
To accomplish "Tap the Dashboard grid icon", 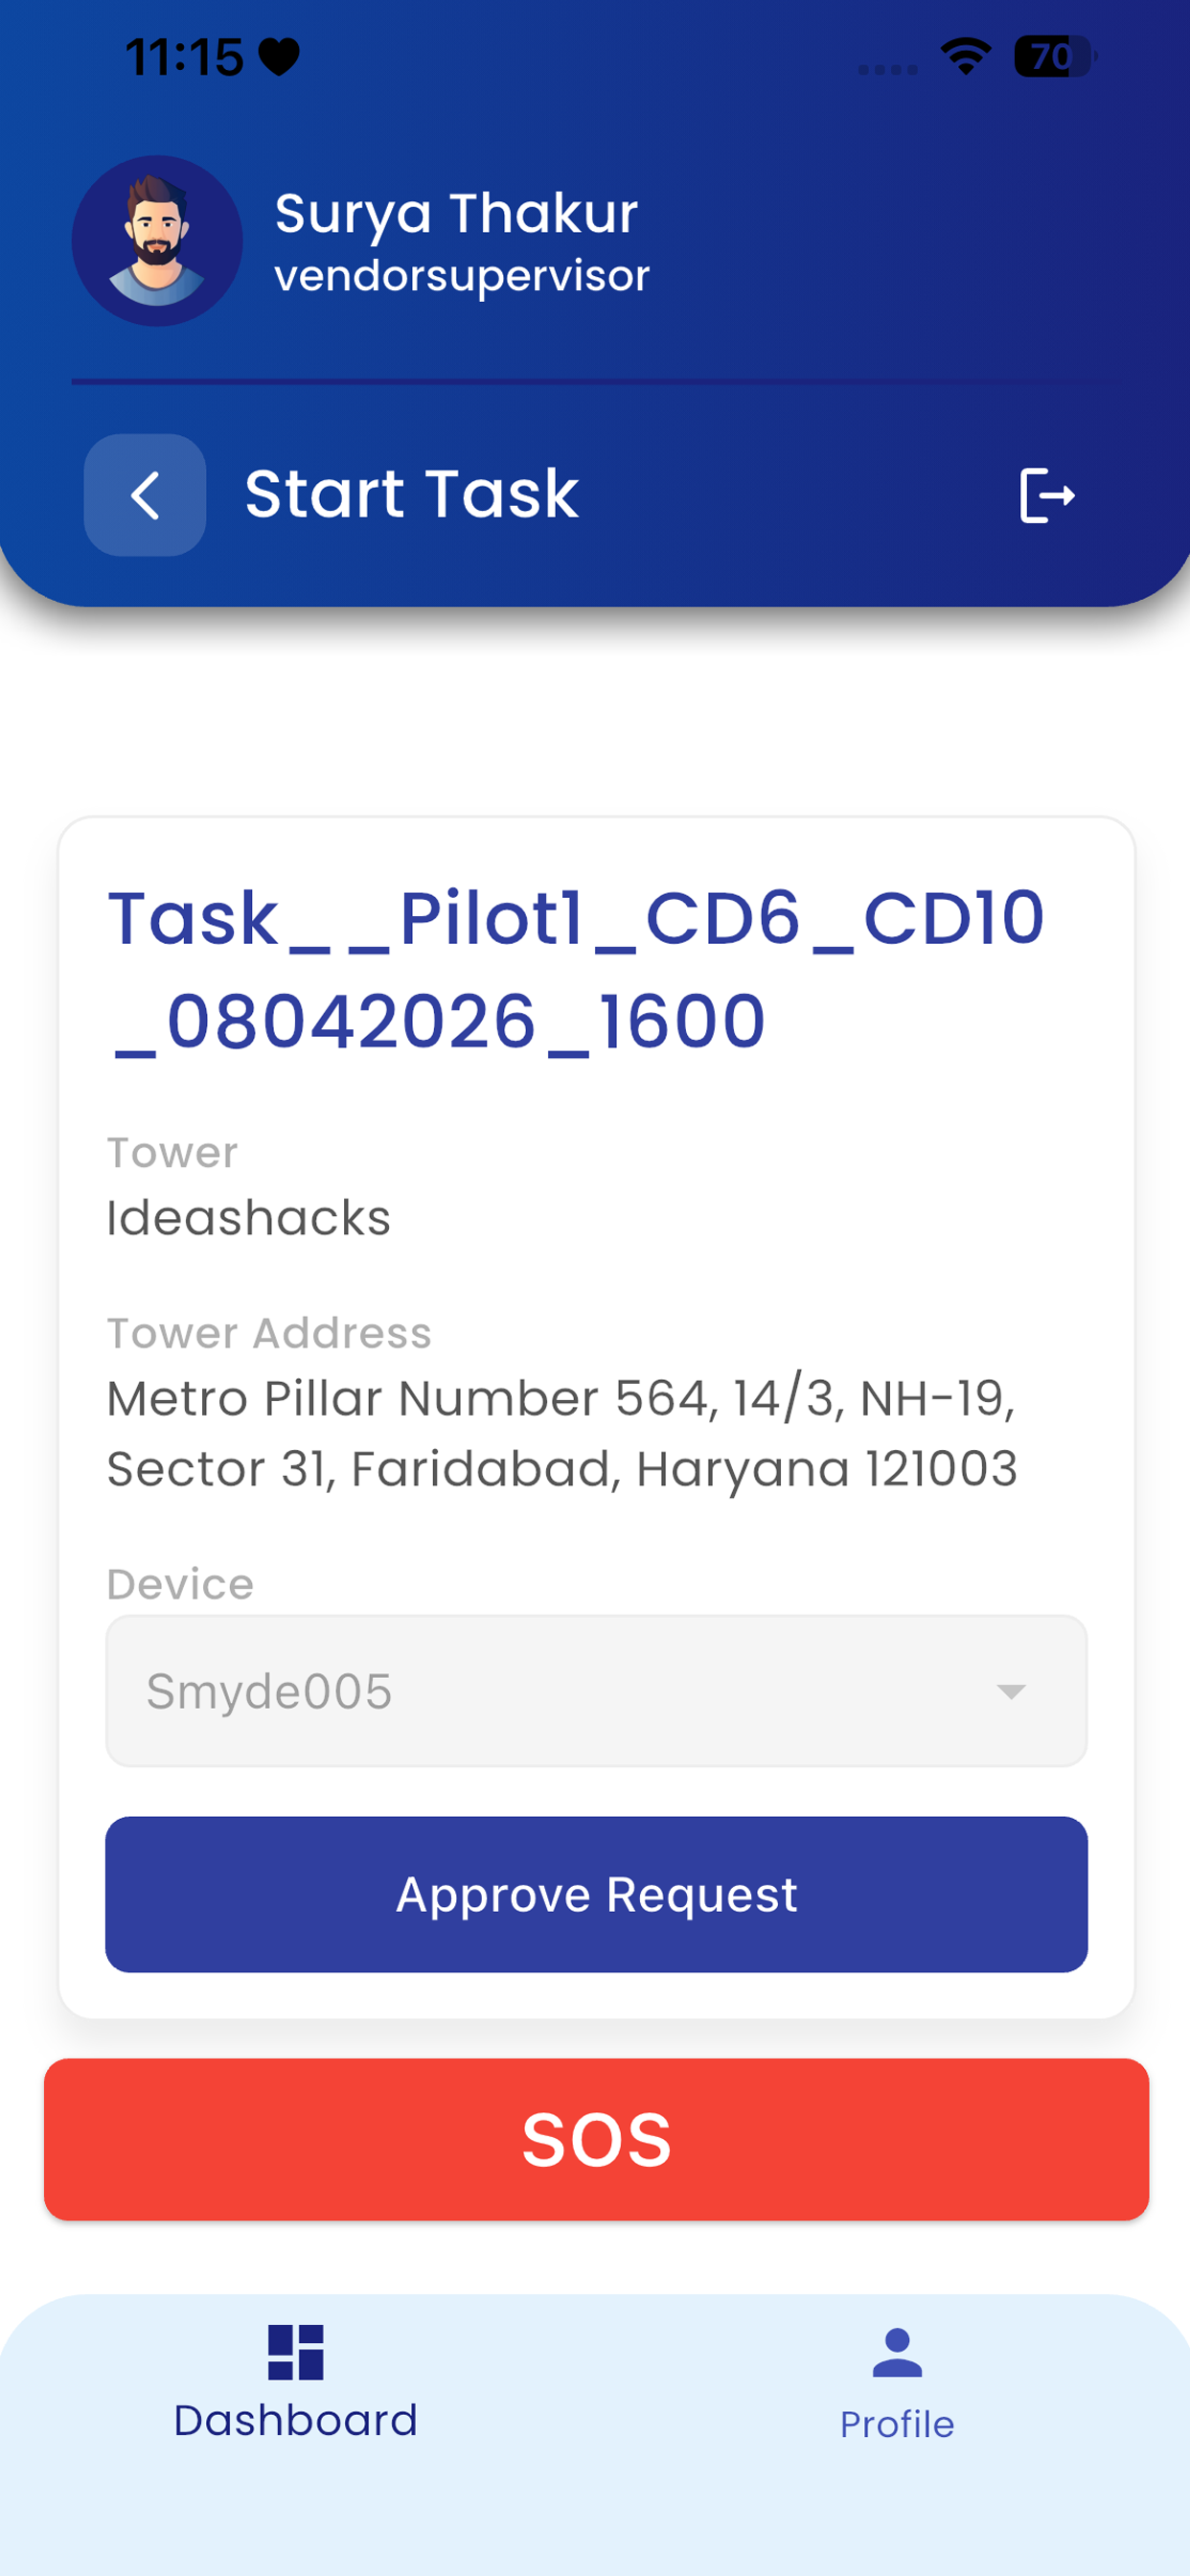I will [296, 2351].
